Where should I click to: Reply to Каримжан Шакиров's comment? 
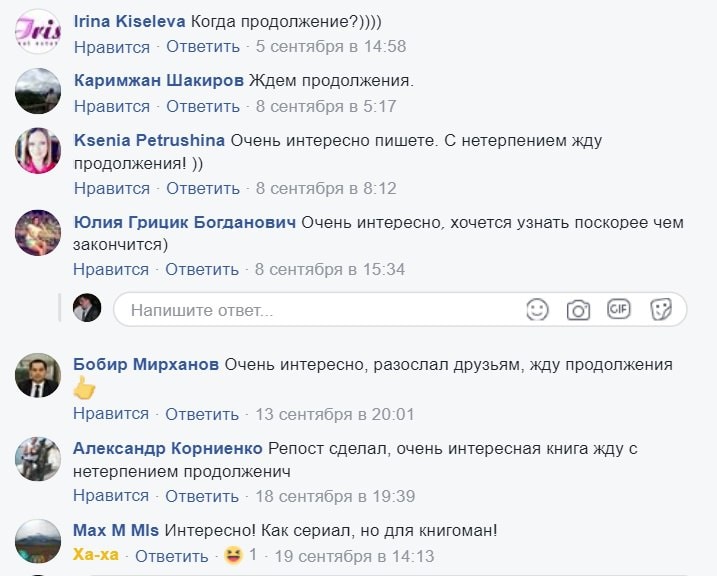[x=203, y=106]
